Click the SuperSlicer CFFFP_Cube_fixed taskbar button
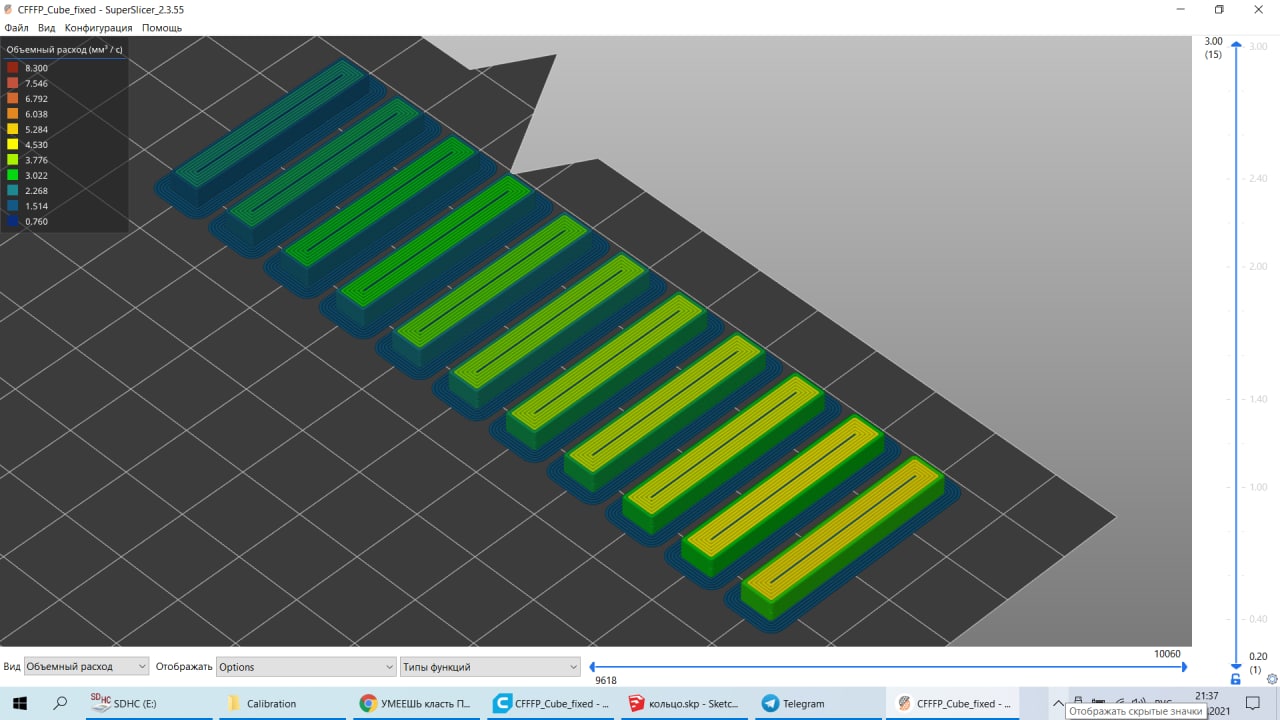Viewport: 1280px width, 720px height. 952,703
